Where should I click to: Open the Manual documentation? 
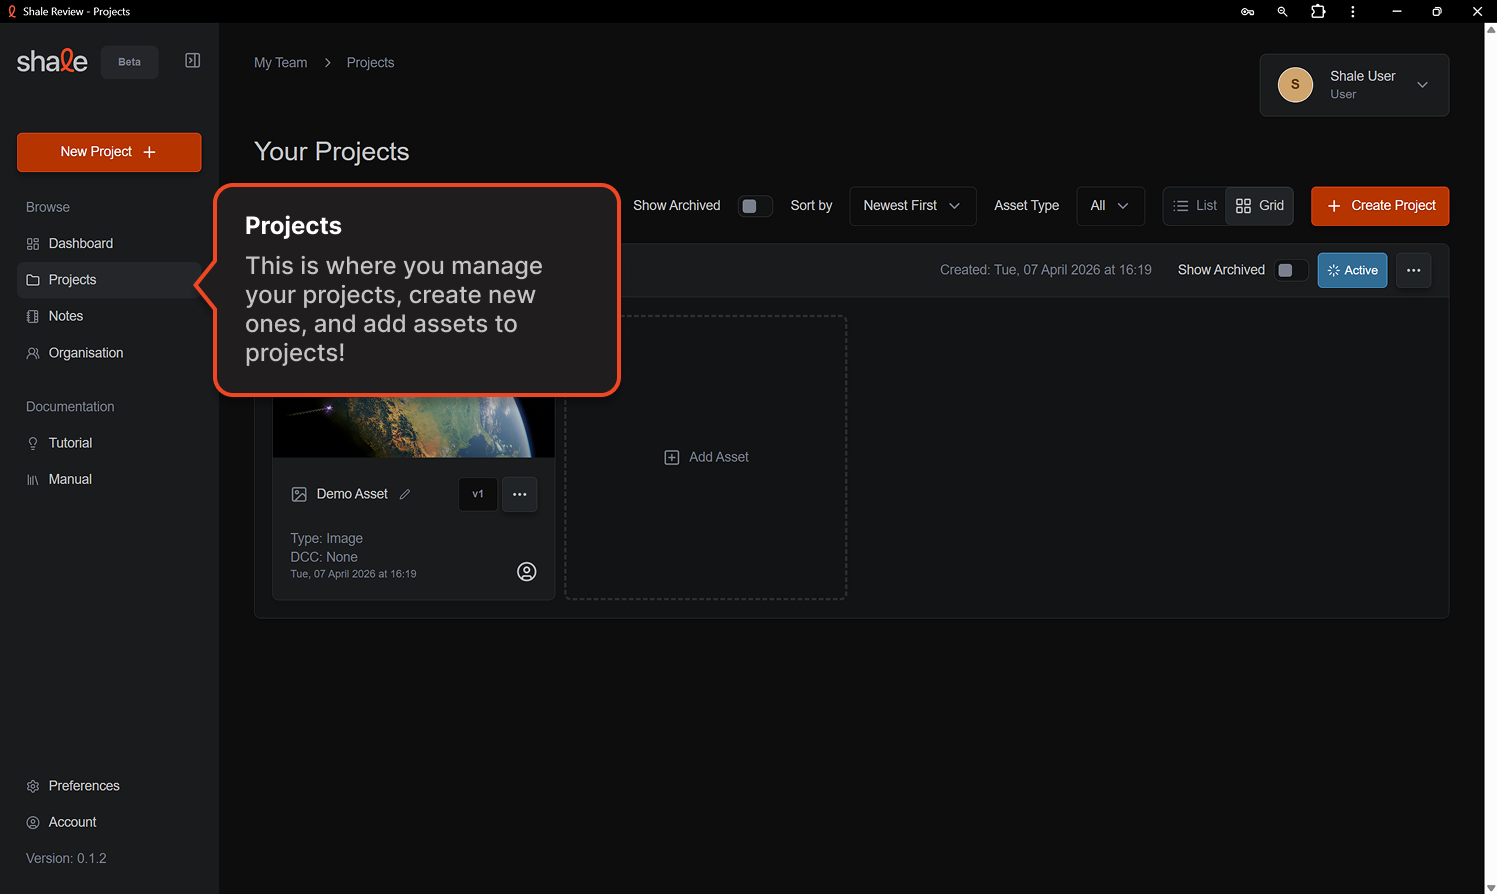point(109,479)
